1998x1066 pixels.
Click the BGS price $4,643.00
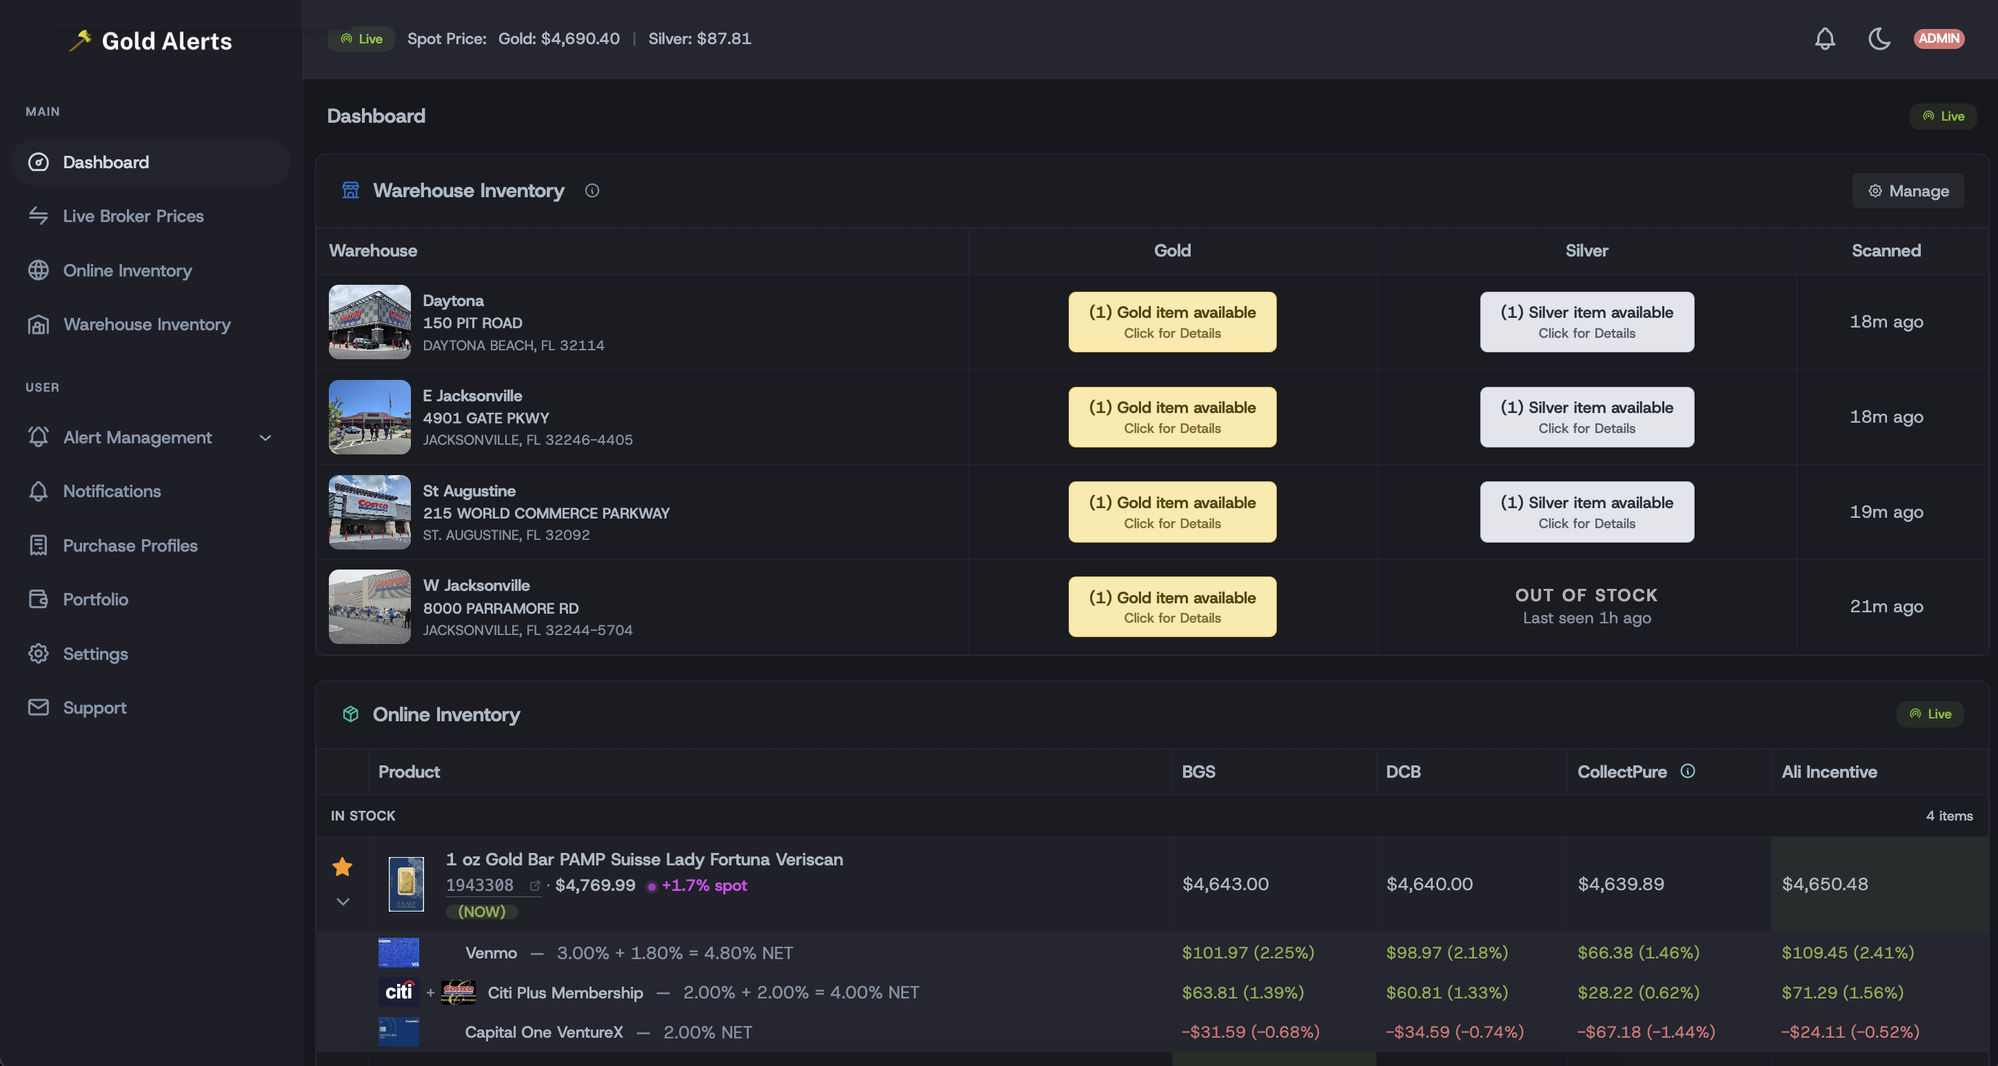[x=1225, y=884]
